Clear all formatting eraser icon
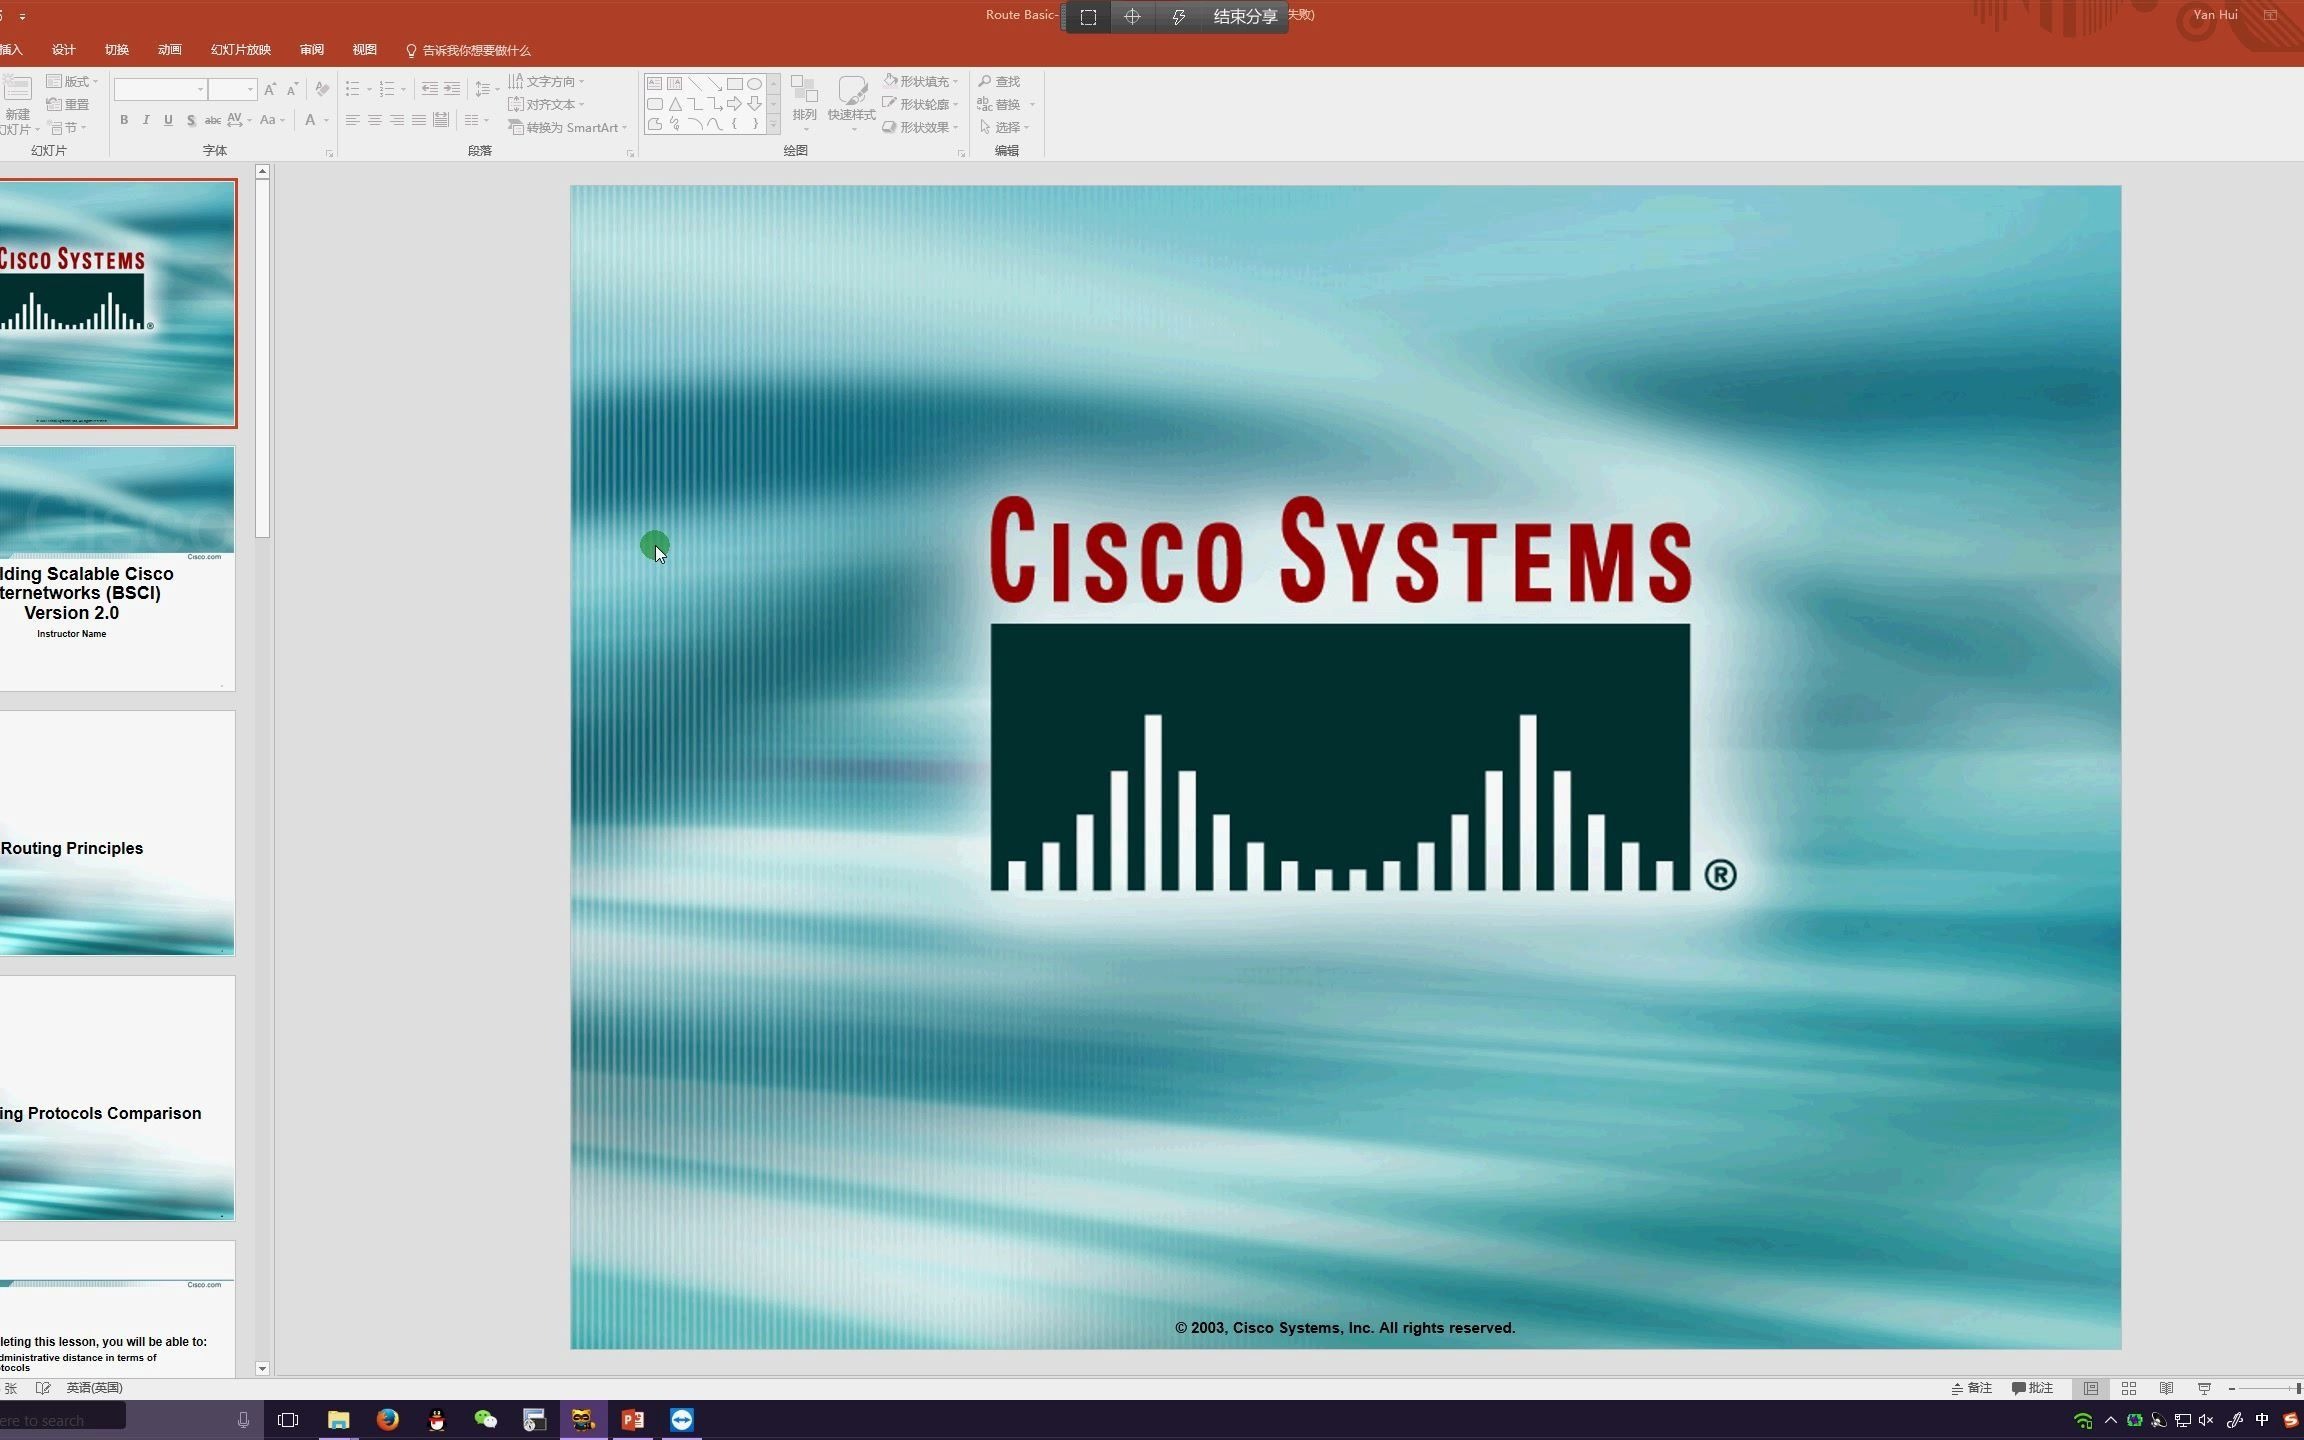The image size is (2304, 1440). coord(322,89)
